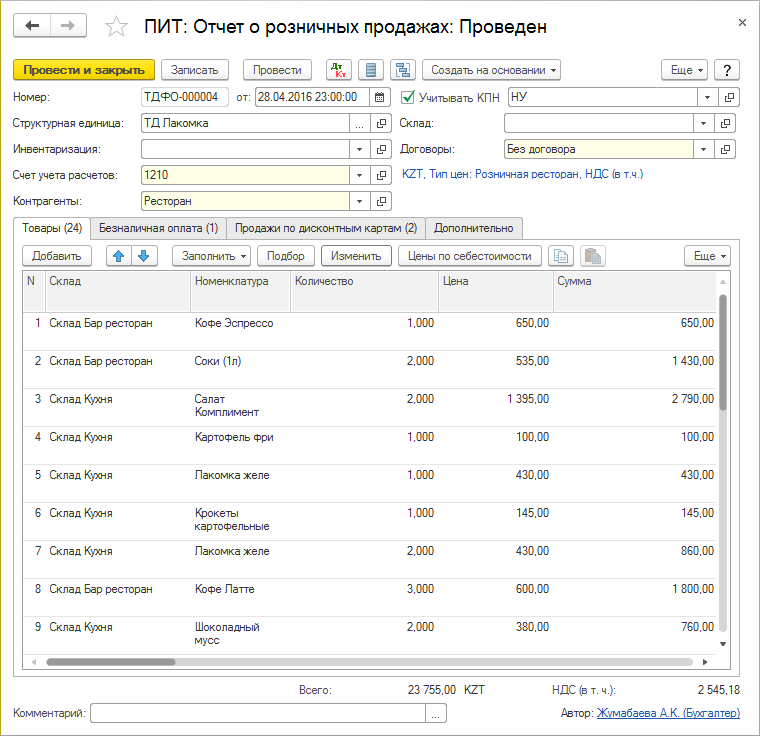Viewport: 760px width, 736px height.
Task: Open calendar picker next to date field
Action: pos(379,97)
